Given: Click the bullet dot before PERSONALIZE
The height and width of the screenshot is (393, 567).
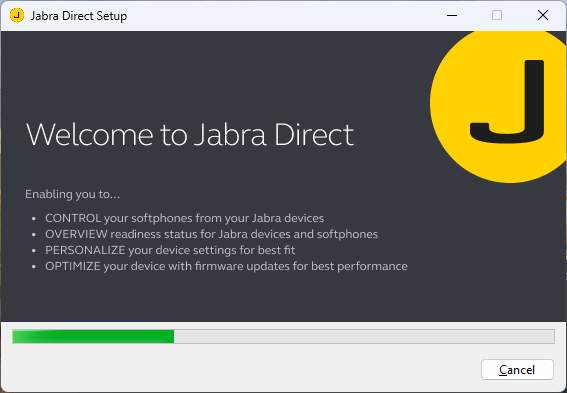Looking at the screenshot, I should 34,251.
